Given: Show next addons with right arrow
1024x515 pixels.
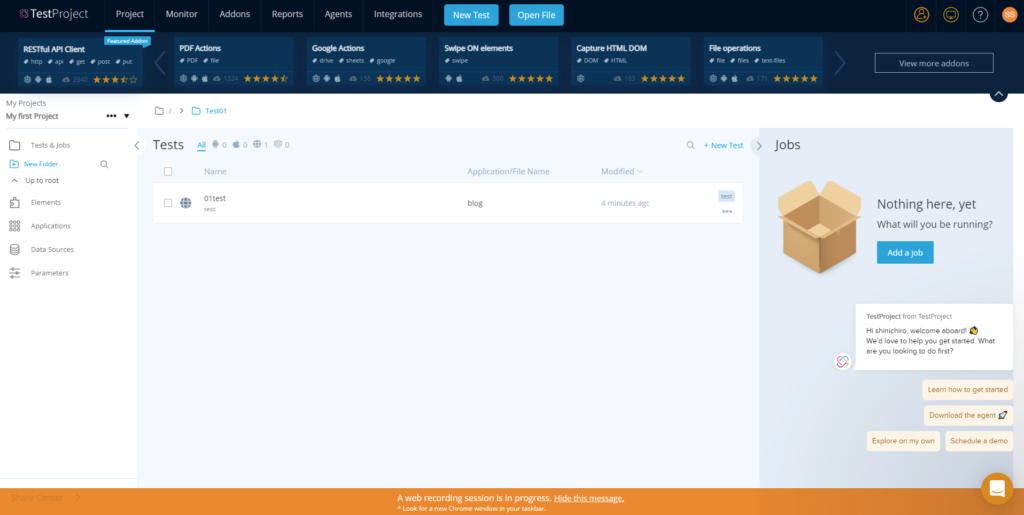Looking at the screenshot, I should click(x=840, y=63).
